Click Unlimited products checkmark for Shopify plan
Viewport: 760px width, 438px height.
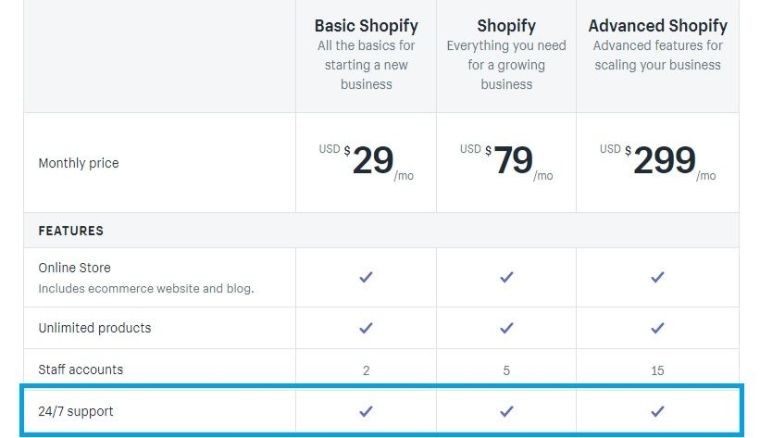tap(506, 327)
